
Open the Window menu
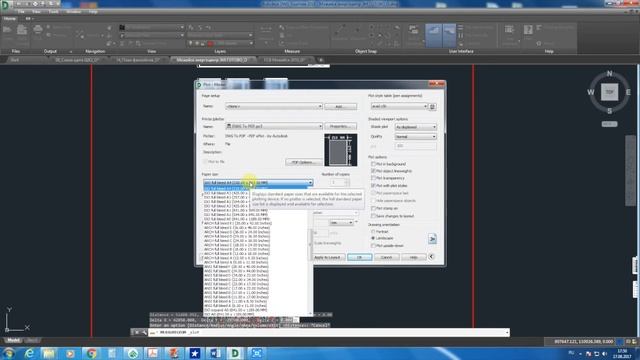(x=74, y=12)
